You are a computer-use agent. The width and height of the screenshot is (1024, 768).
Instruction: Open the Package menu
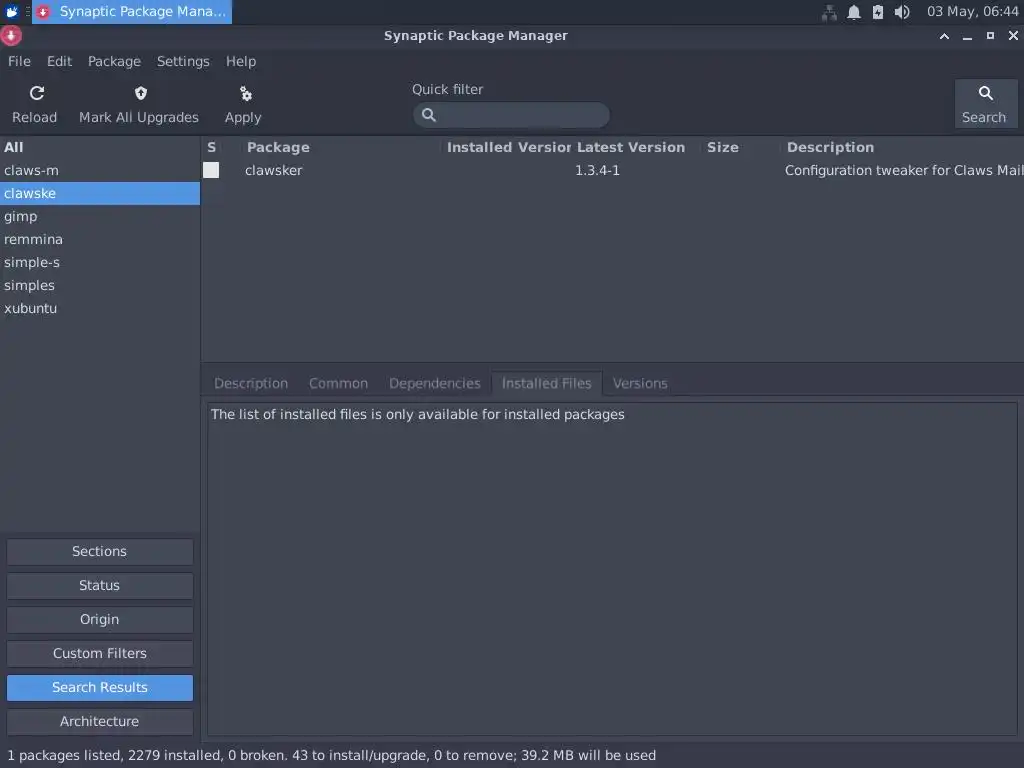(x=114, y=61)
